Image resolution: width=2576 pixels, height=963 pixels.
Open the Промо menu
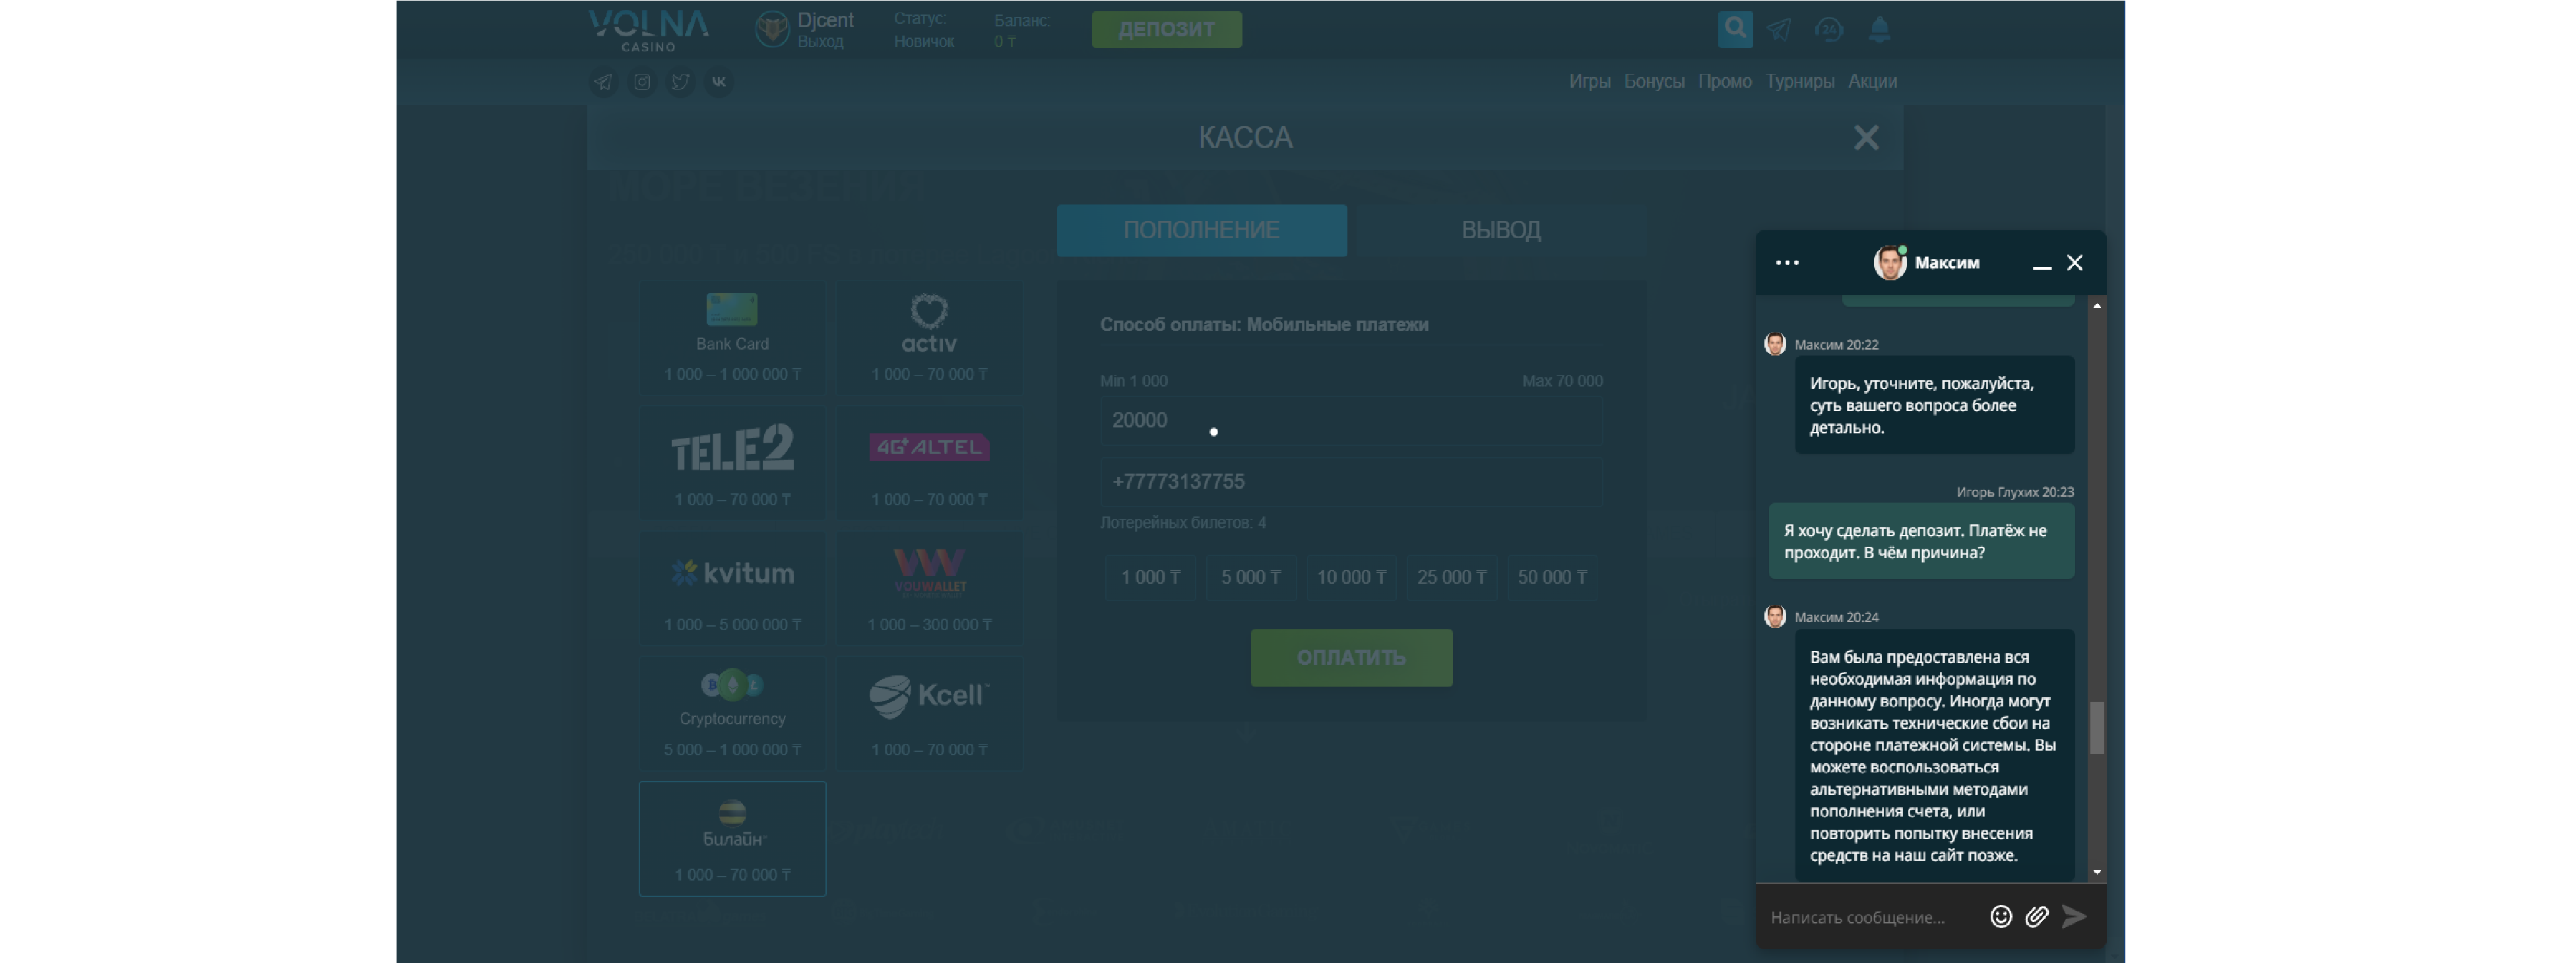click(1724, 81)
